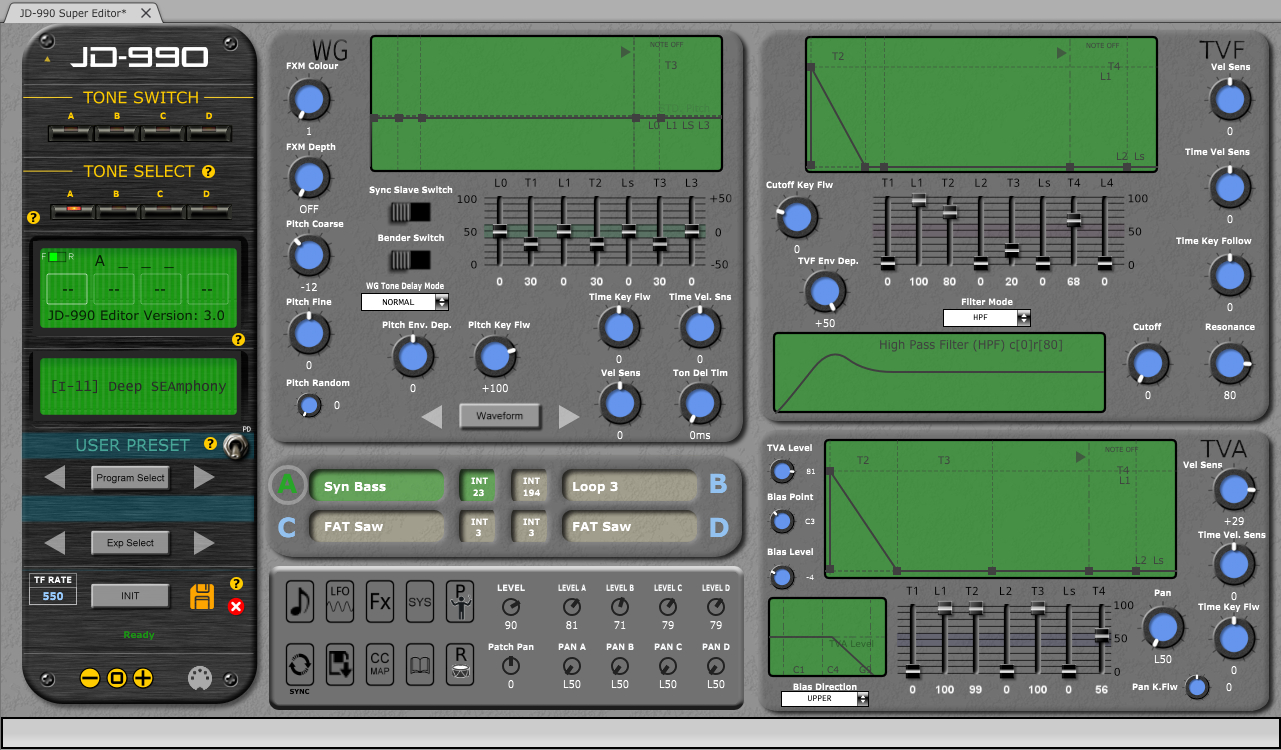1281x750 pixels.
Task: Open the LFO wave settings icon
Action: click(x=340, y=601)
